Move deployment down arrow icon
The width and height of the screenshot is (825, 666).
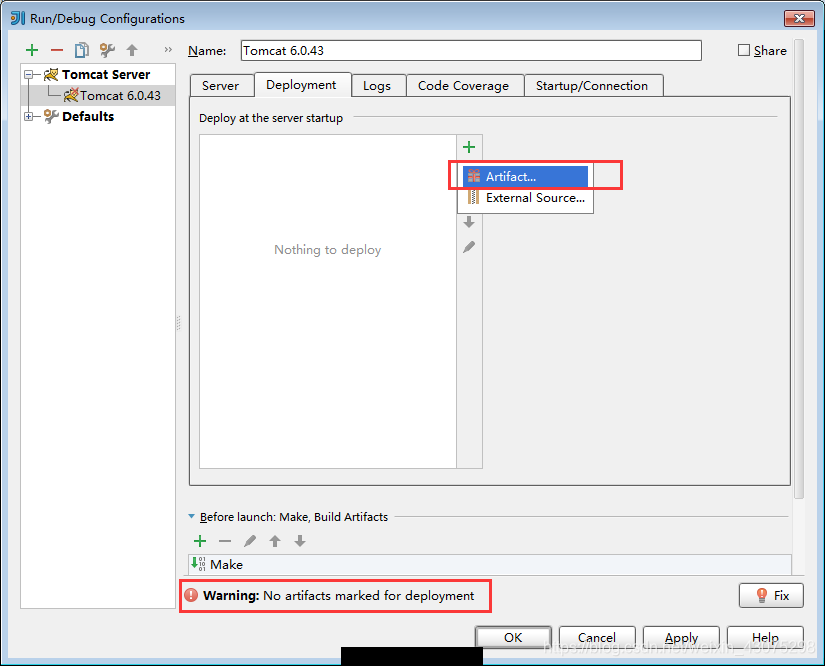[x=469, y=222]
